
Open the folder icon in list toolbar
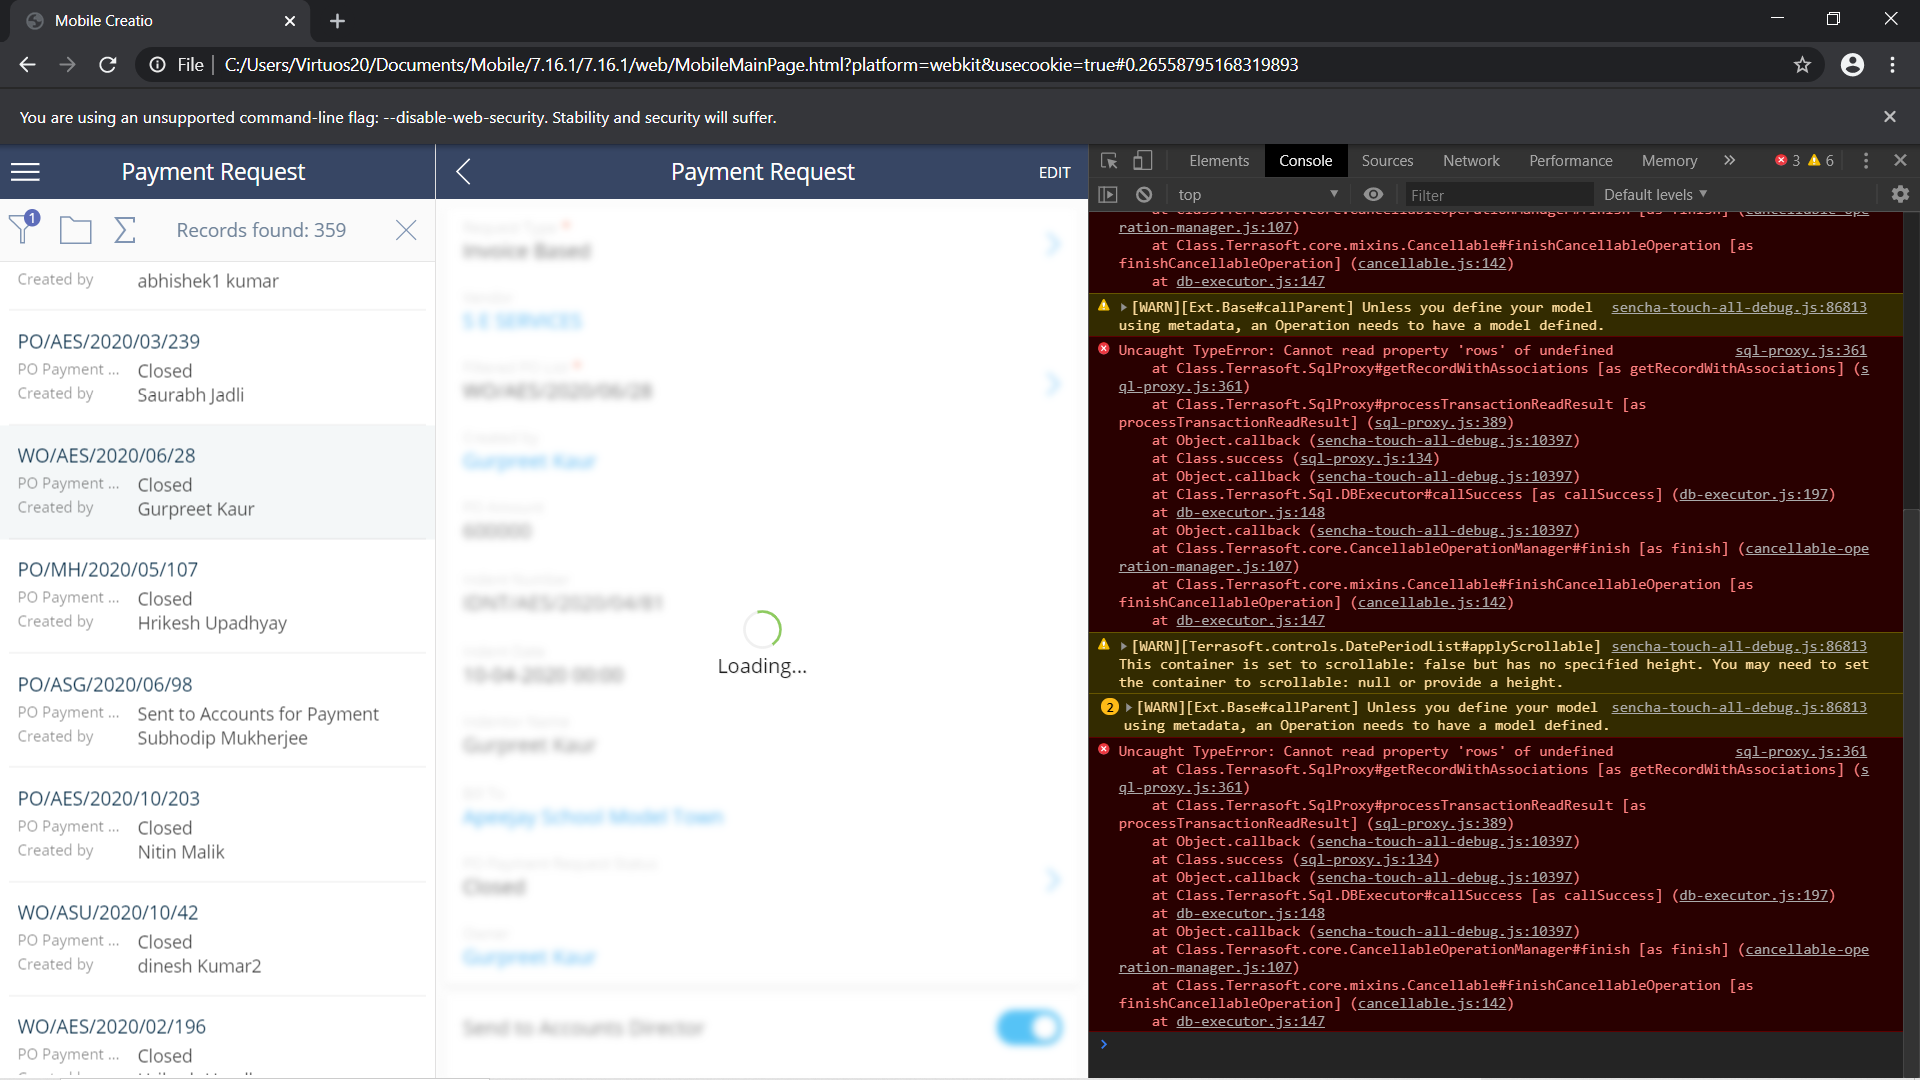75,230
